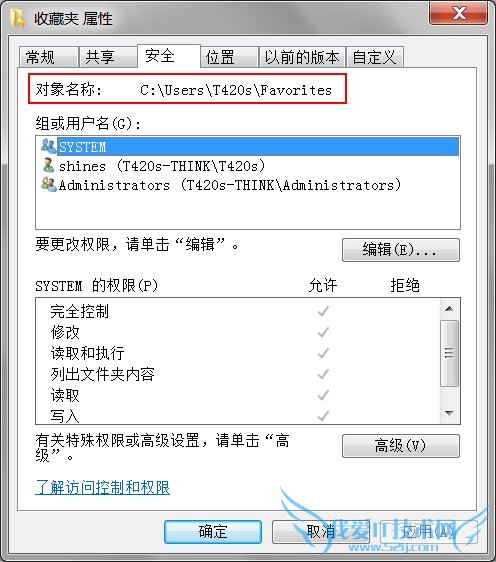The height and width of the screenshot is (562, 496).
Task: Switch to the 常规 tab
Action: [48, 57]
